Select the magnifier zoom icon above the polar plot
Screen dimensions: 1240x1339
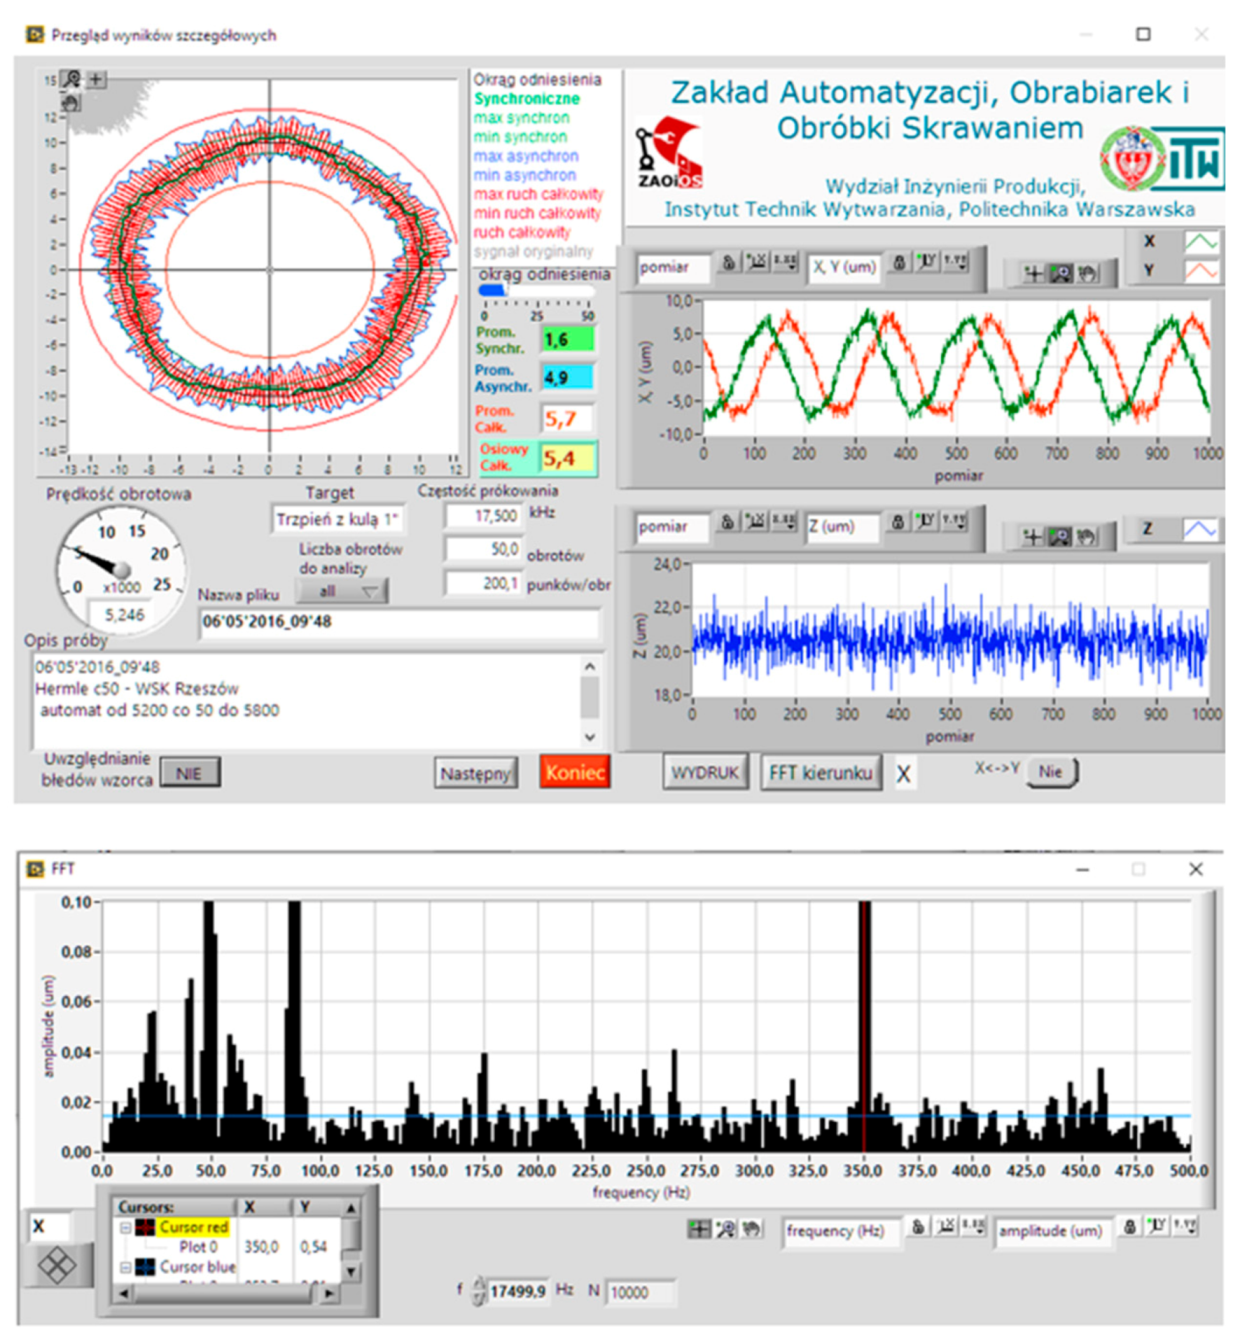click(70, 76)
